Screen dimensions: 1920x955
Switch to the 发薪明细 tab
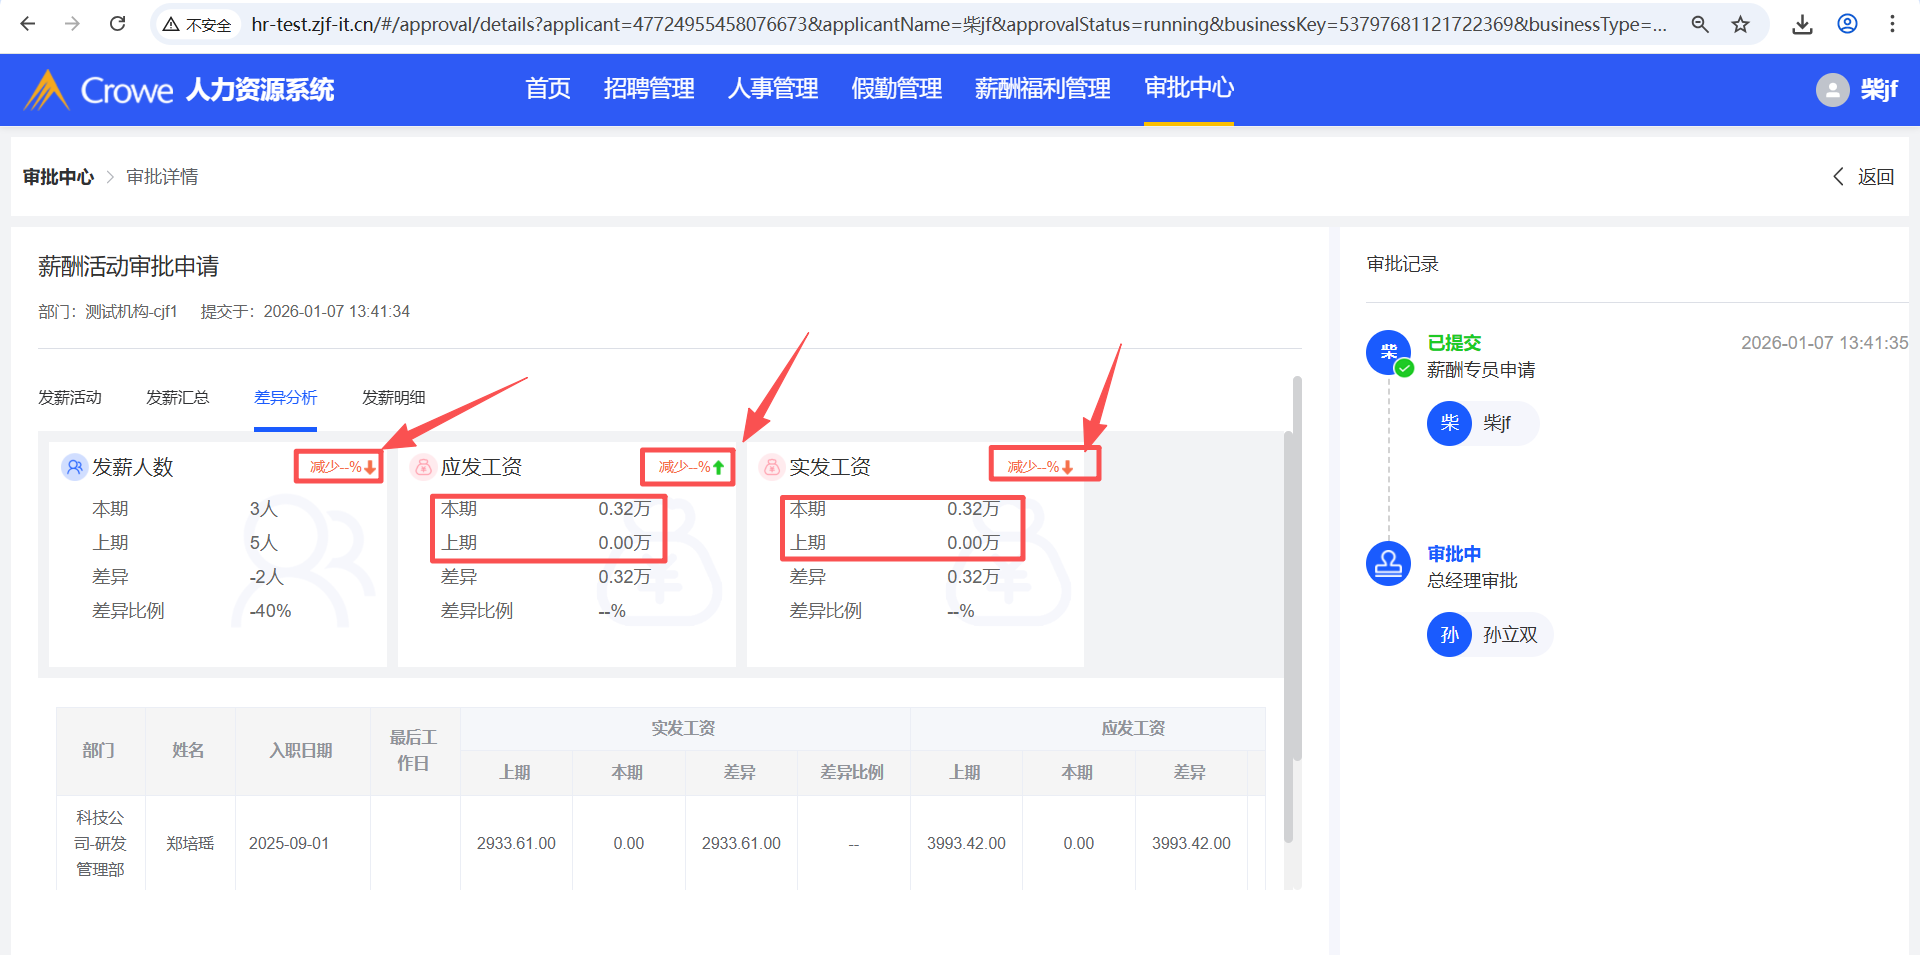coord(394,398)
